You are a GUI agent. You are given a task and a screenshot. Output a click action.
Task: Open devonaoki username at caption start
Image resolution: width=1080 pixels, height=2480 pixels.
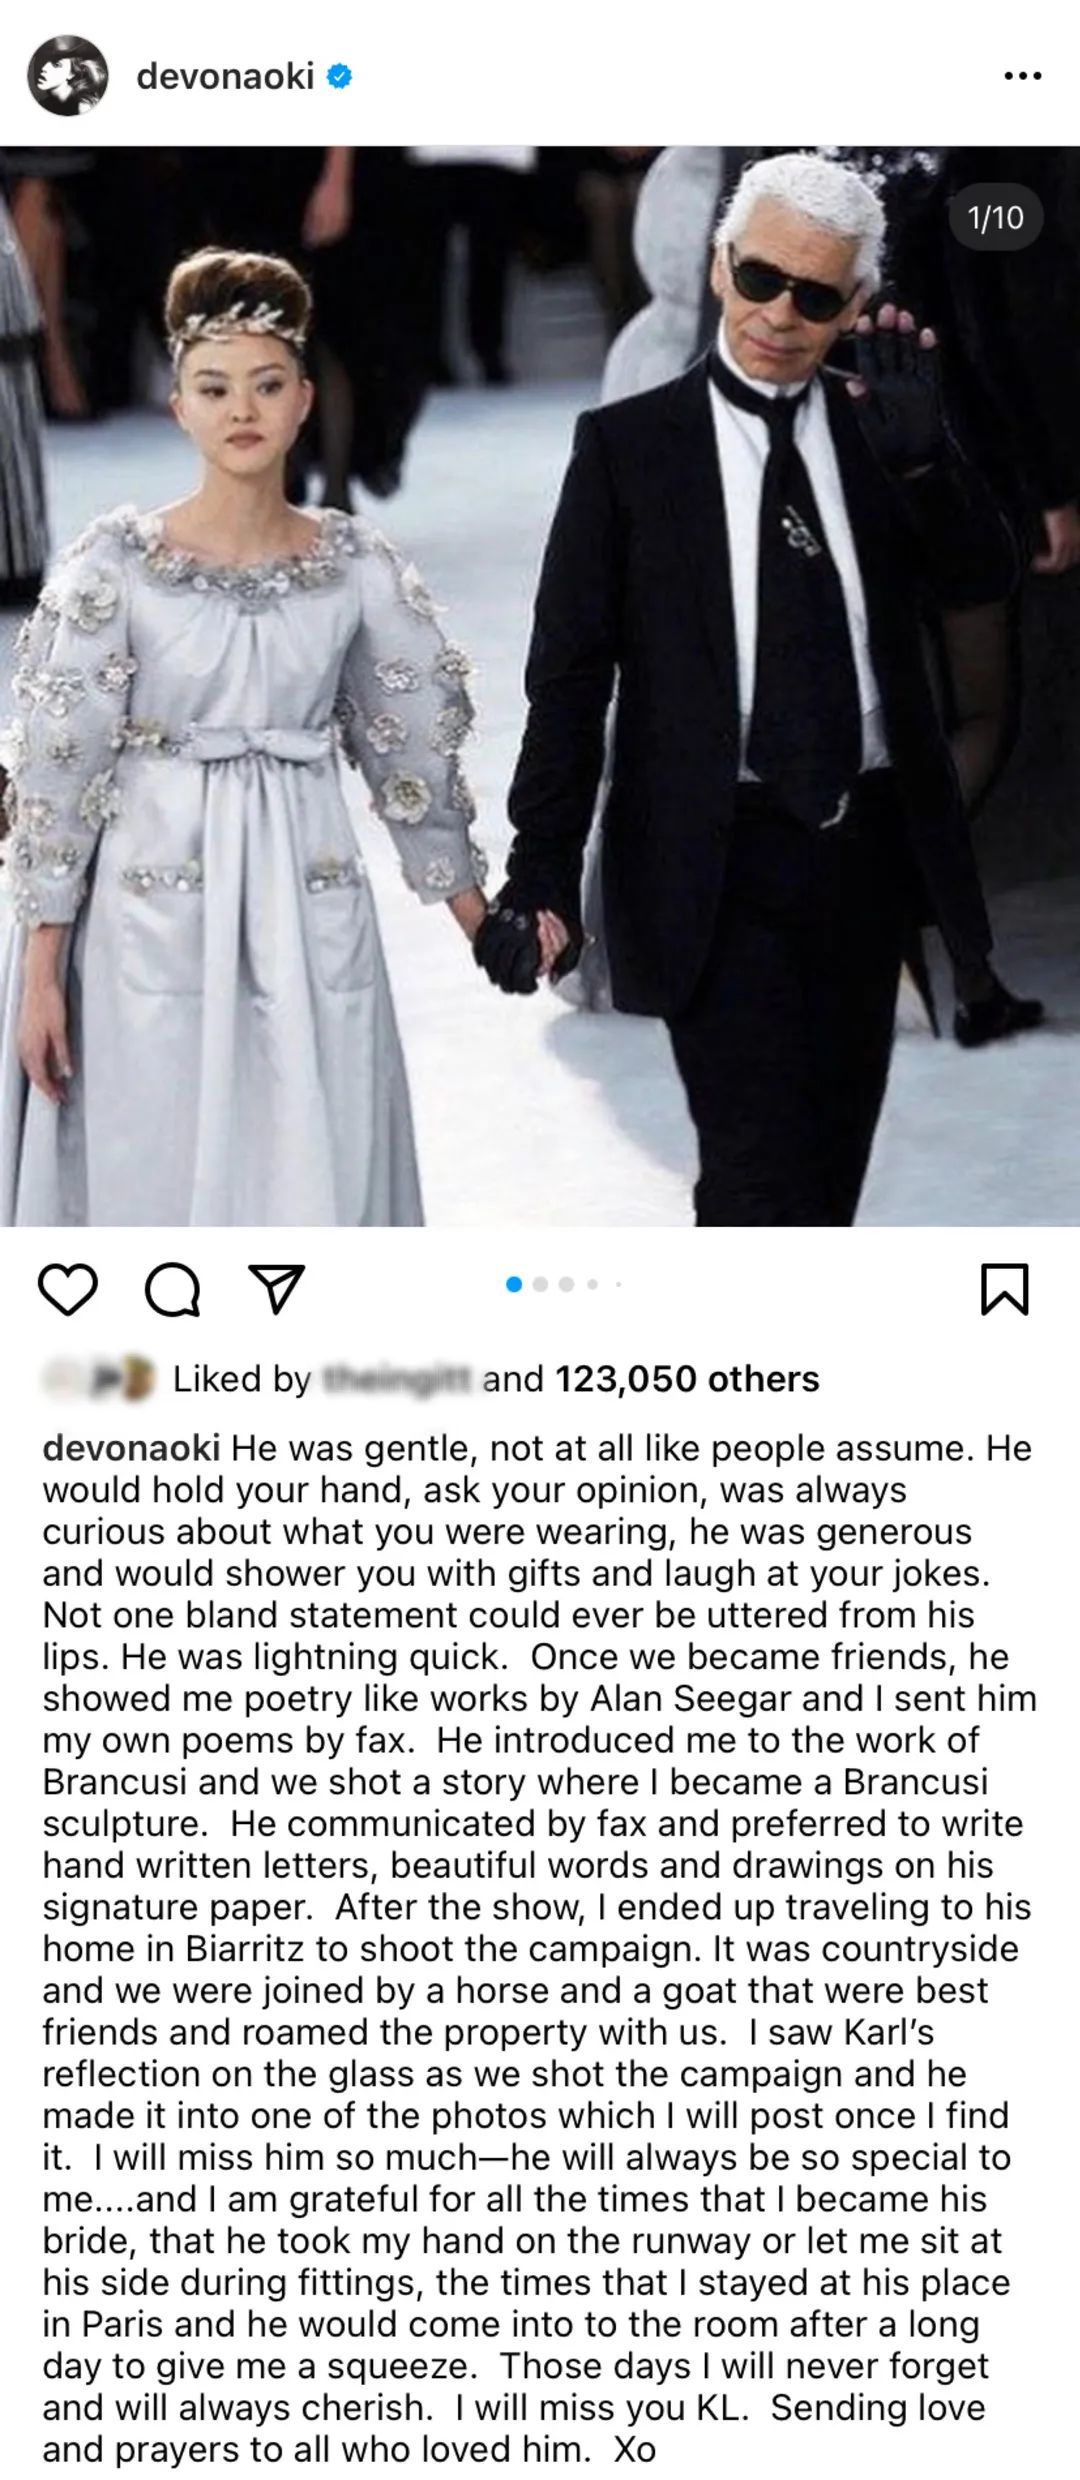131,1448
